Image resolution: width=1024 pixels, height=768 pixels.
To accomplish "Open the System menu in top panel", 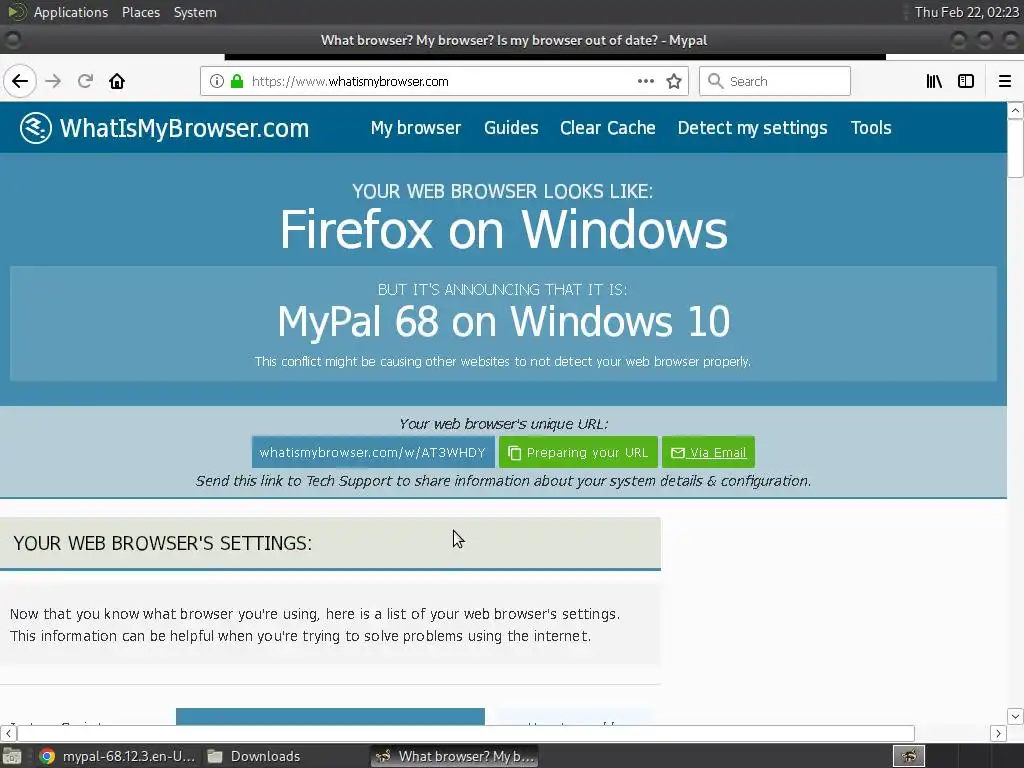I will pos(195,12).
